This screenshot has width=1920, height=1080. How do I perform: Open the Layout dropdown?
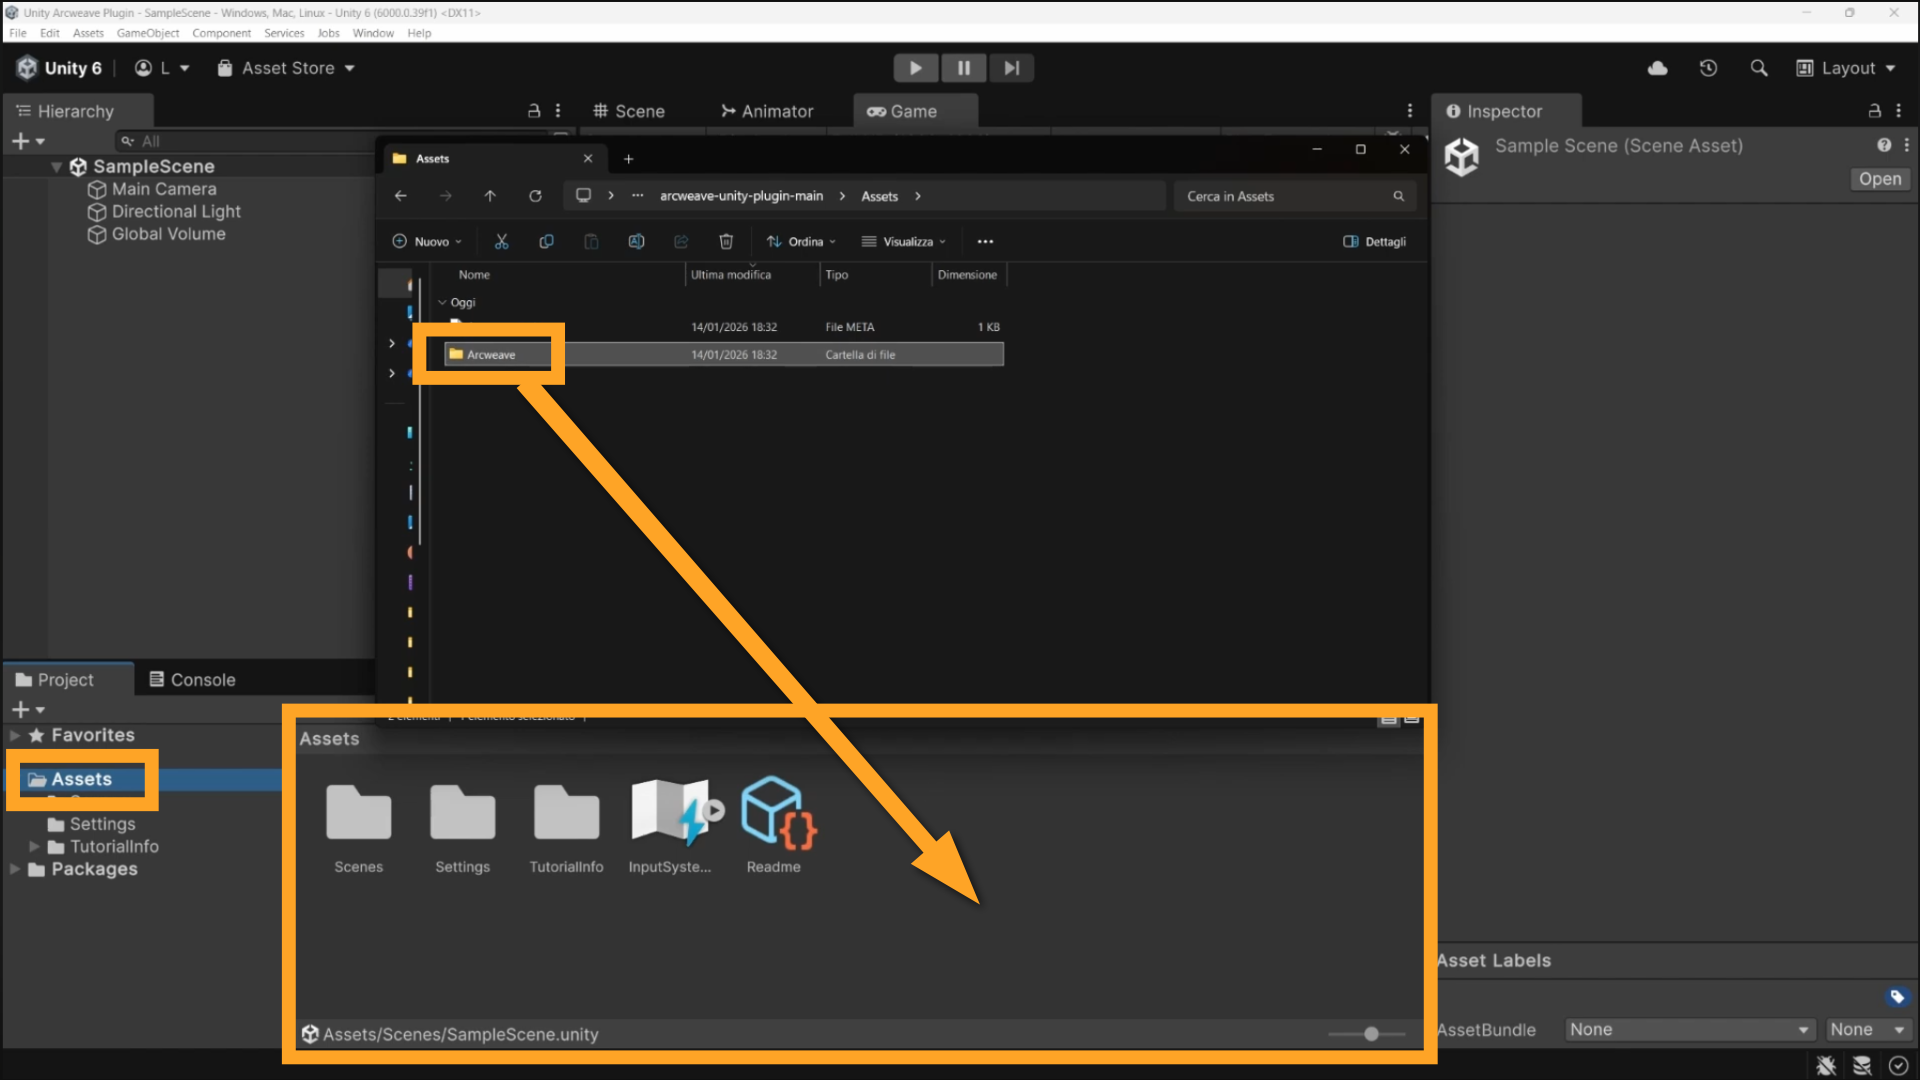[1846, 68]
